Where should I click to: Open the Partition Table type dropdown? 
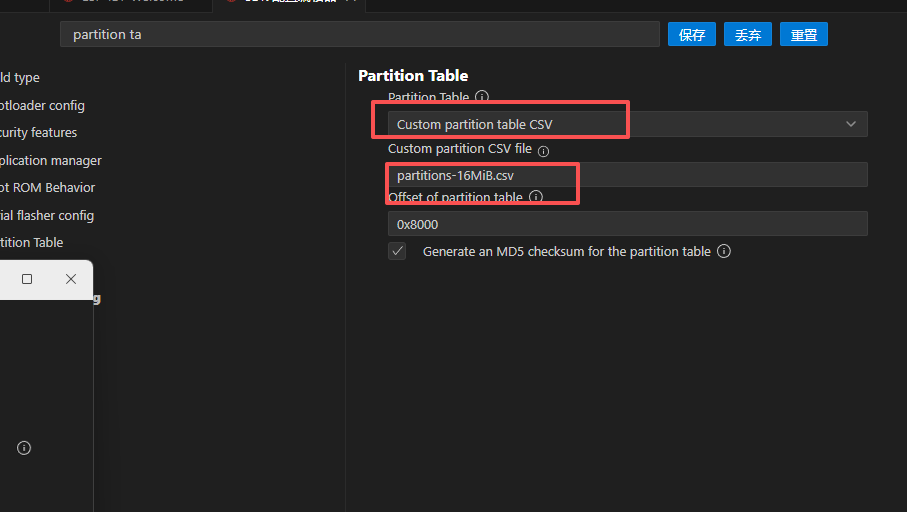click(628, 124)
